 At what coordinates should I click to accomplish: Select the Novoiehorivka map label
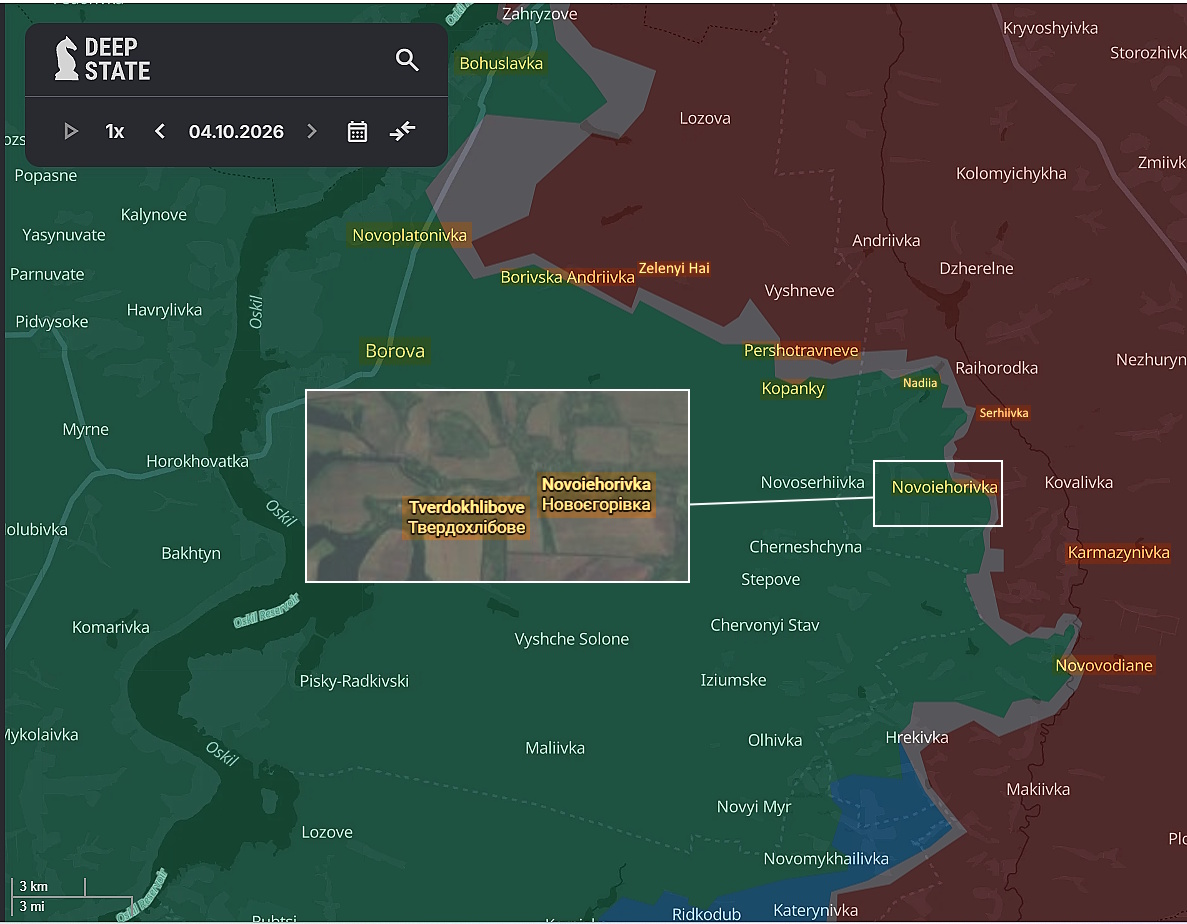tap(944, 487)
